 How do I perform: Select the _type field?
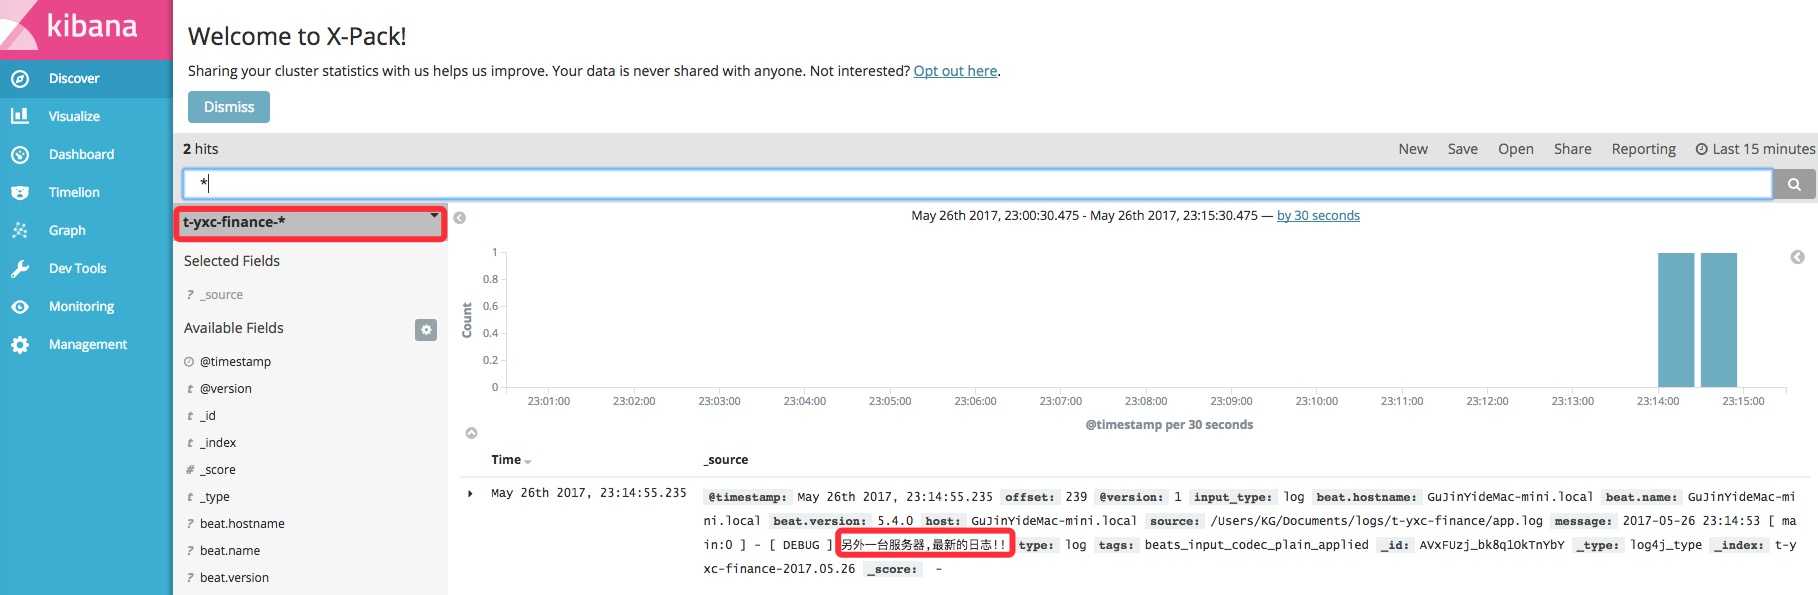[x=215, y=497]
